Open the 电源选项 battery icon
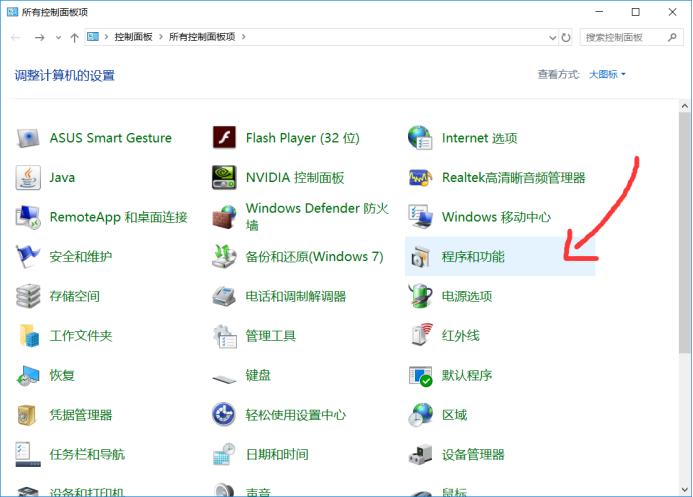Screen dimensions: 693x497 pos(420,296)
